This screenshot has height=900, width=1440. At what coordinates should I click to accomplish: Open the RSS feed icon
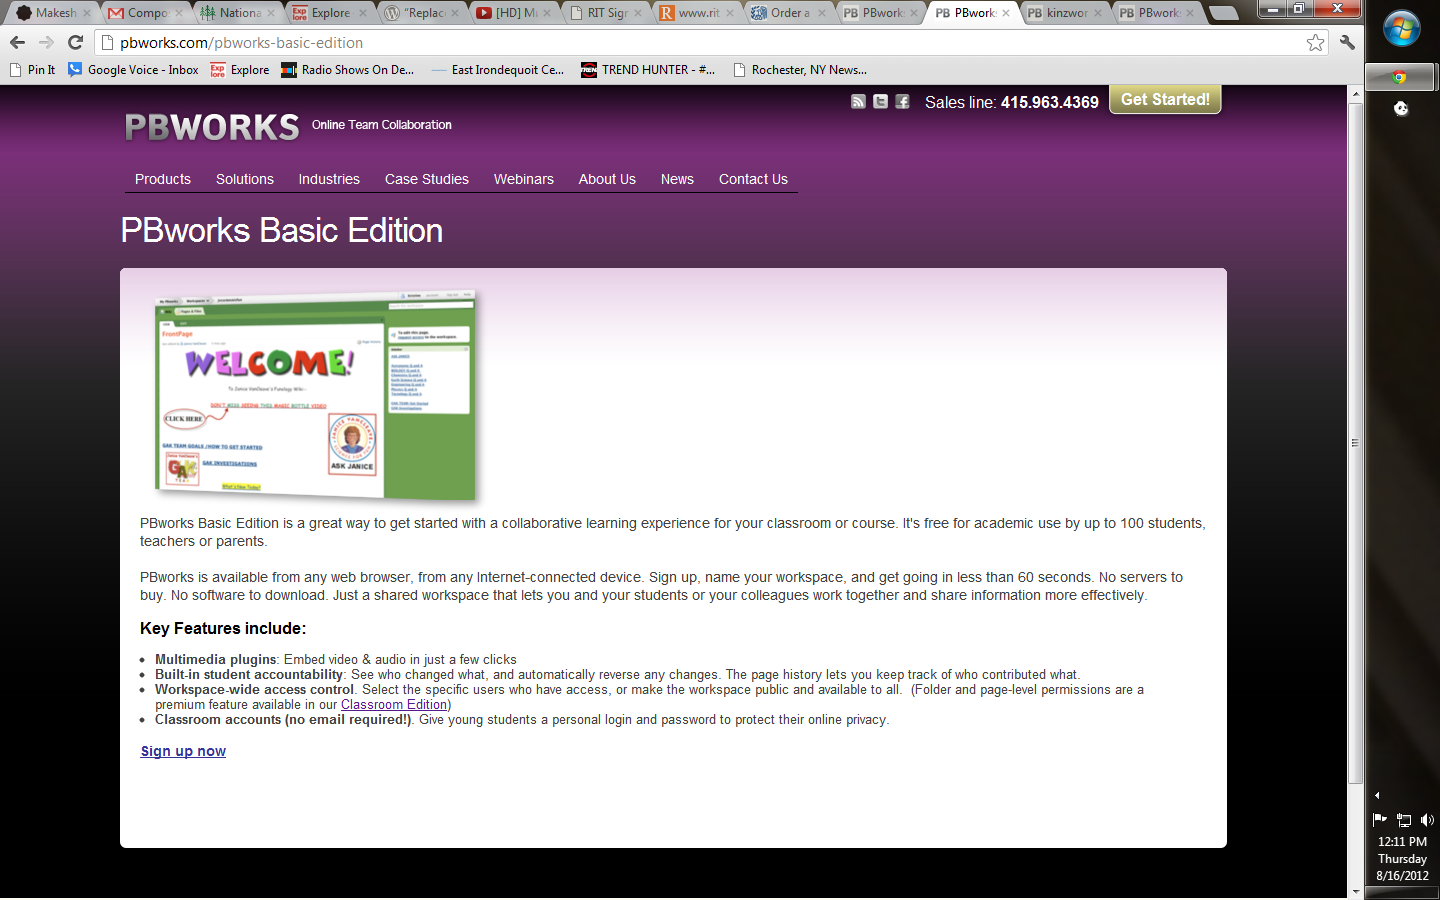858,101
